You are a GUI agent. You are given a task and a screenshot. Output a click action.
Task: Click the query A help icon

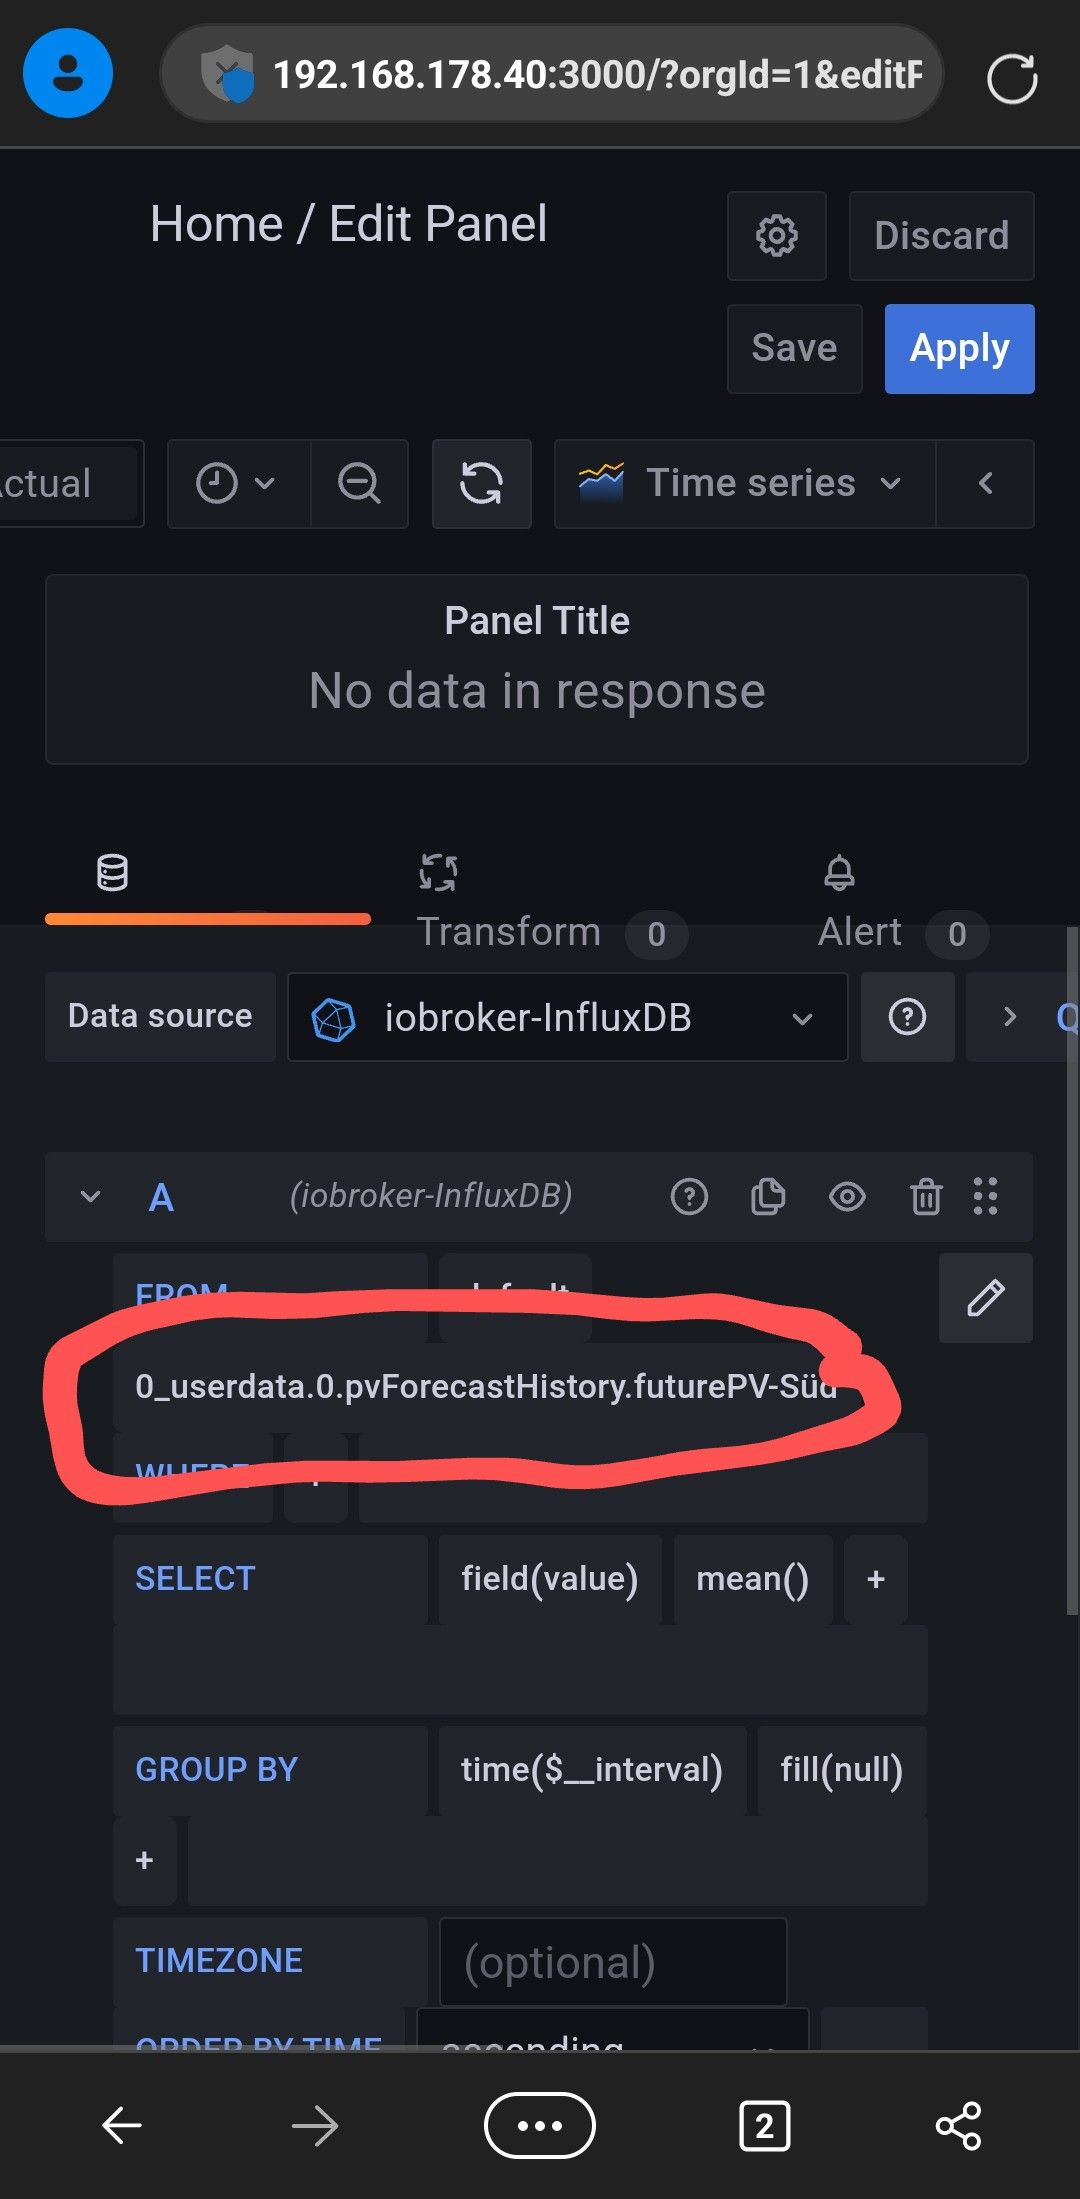689,1197
